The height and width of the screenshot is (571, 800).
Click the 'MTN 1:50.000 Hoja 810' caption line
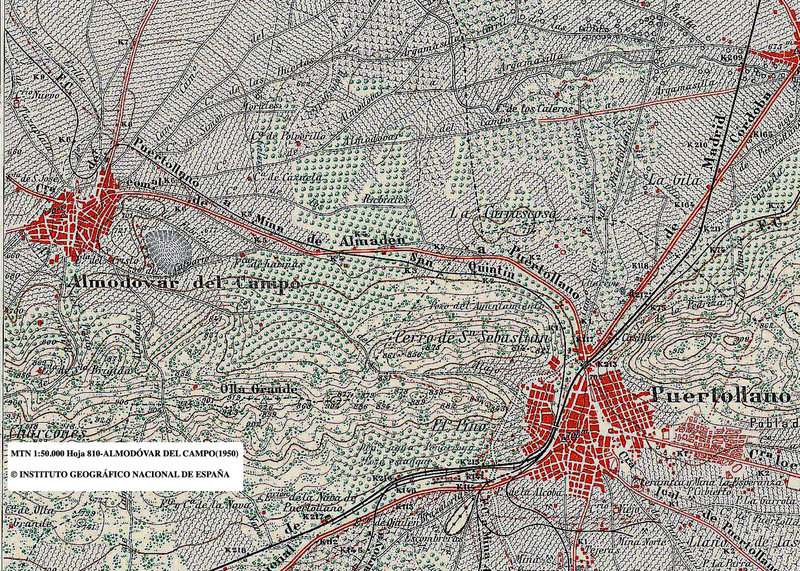click(x=122, y=453)
